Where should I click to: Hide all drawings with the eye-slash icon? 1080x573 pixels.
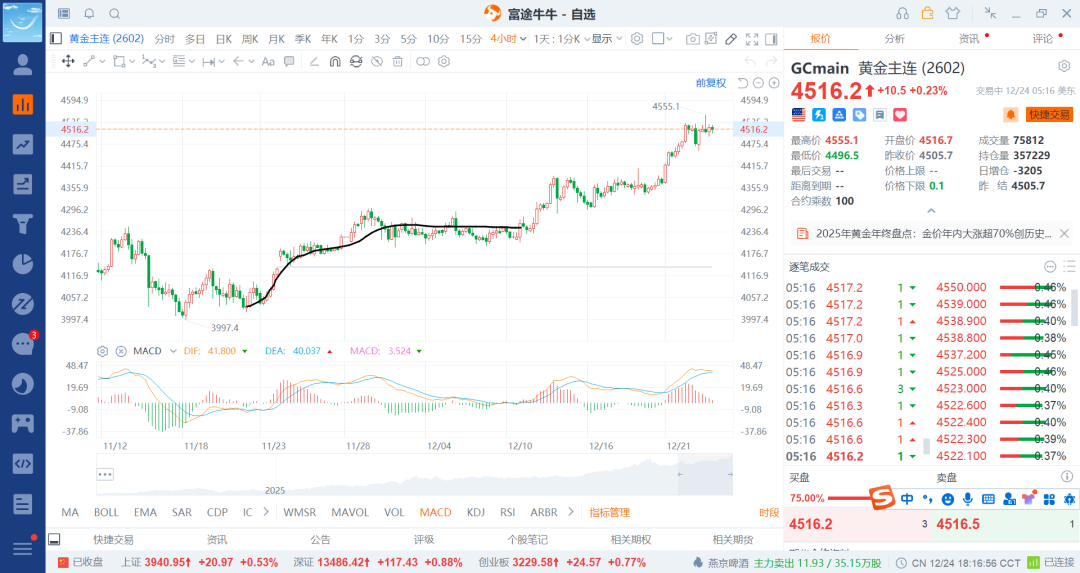tap(377, 61)
